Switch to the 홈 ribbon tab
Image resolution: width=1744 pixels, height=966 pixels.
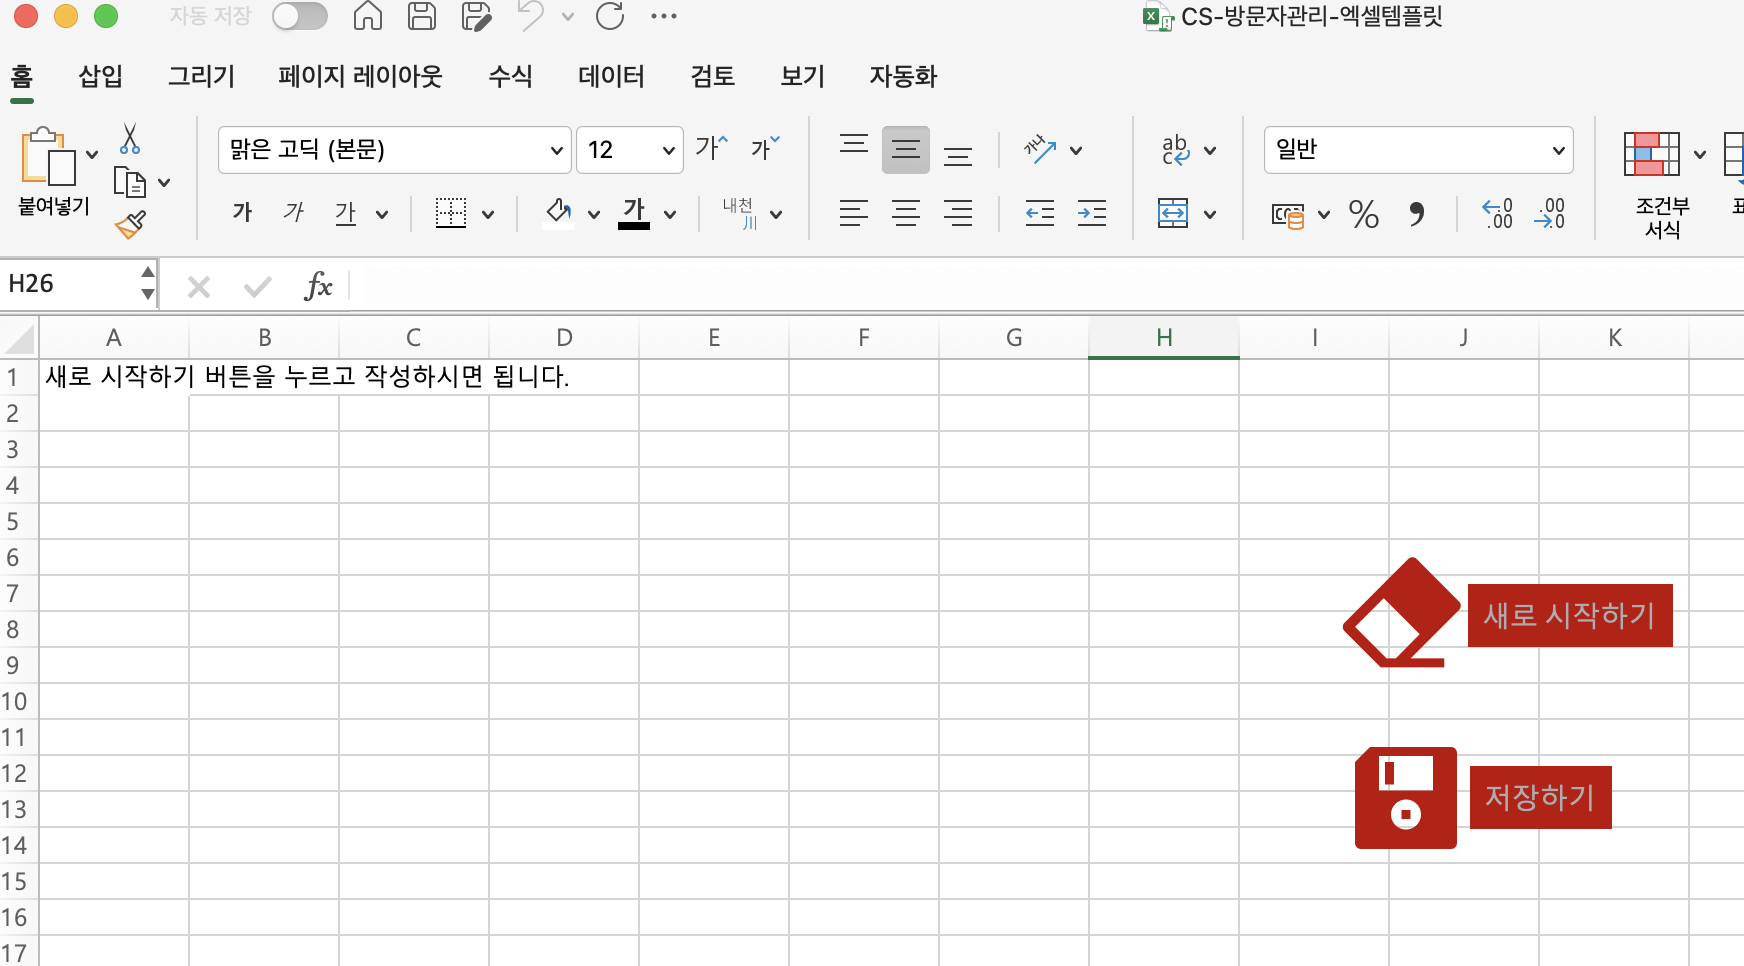tap(22, 76)
